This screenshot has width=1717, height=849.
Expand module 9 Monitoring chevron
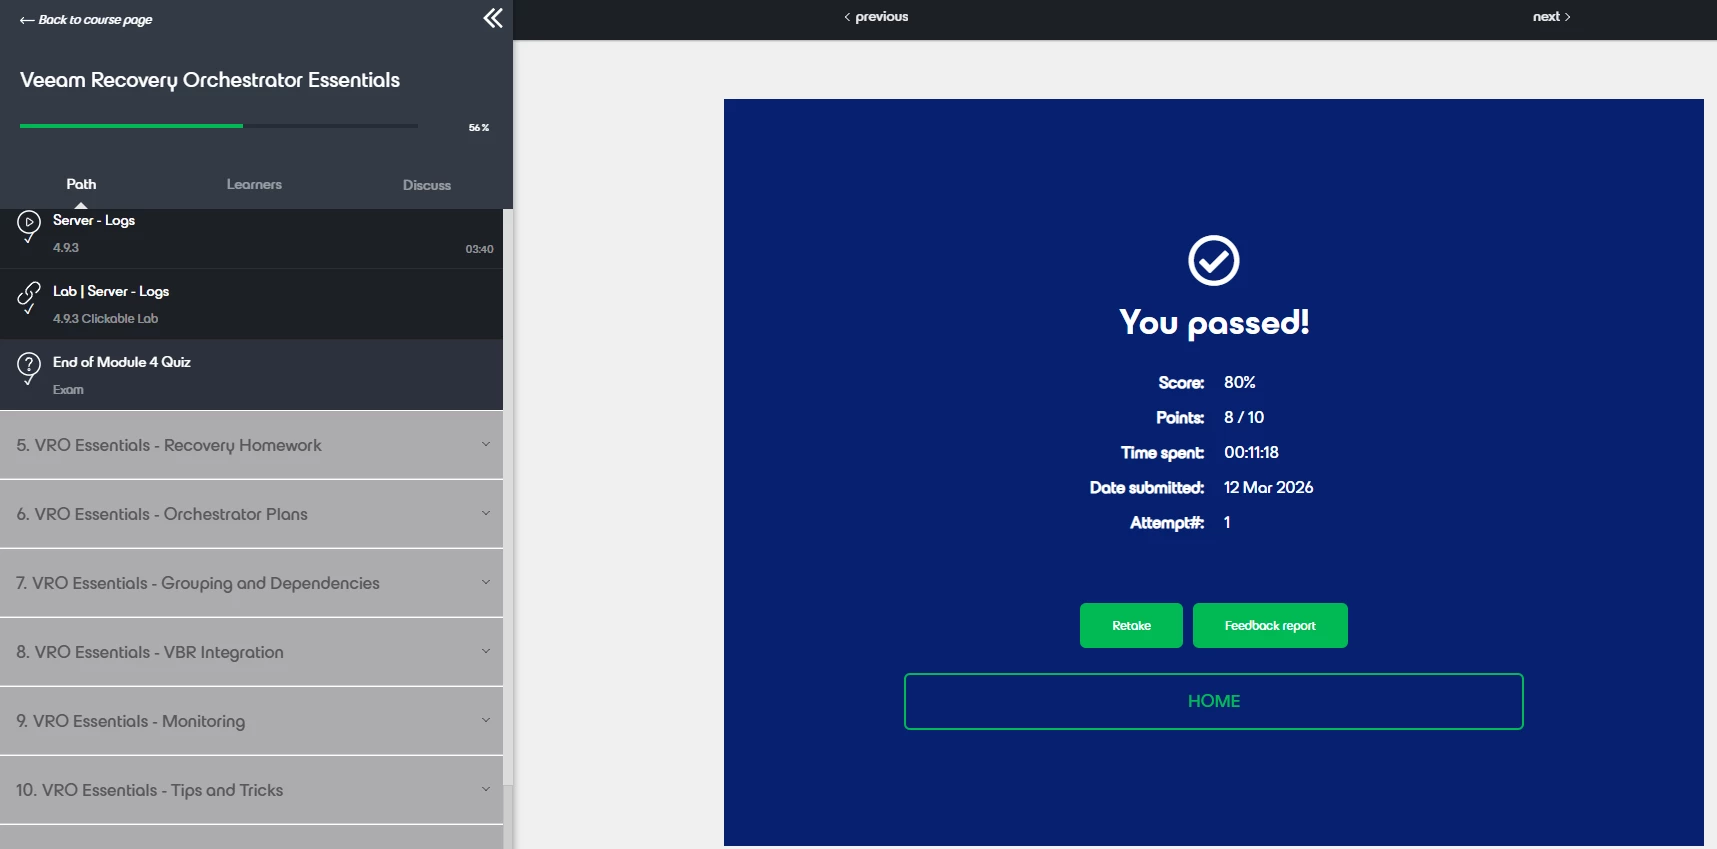tap(486, 721)
